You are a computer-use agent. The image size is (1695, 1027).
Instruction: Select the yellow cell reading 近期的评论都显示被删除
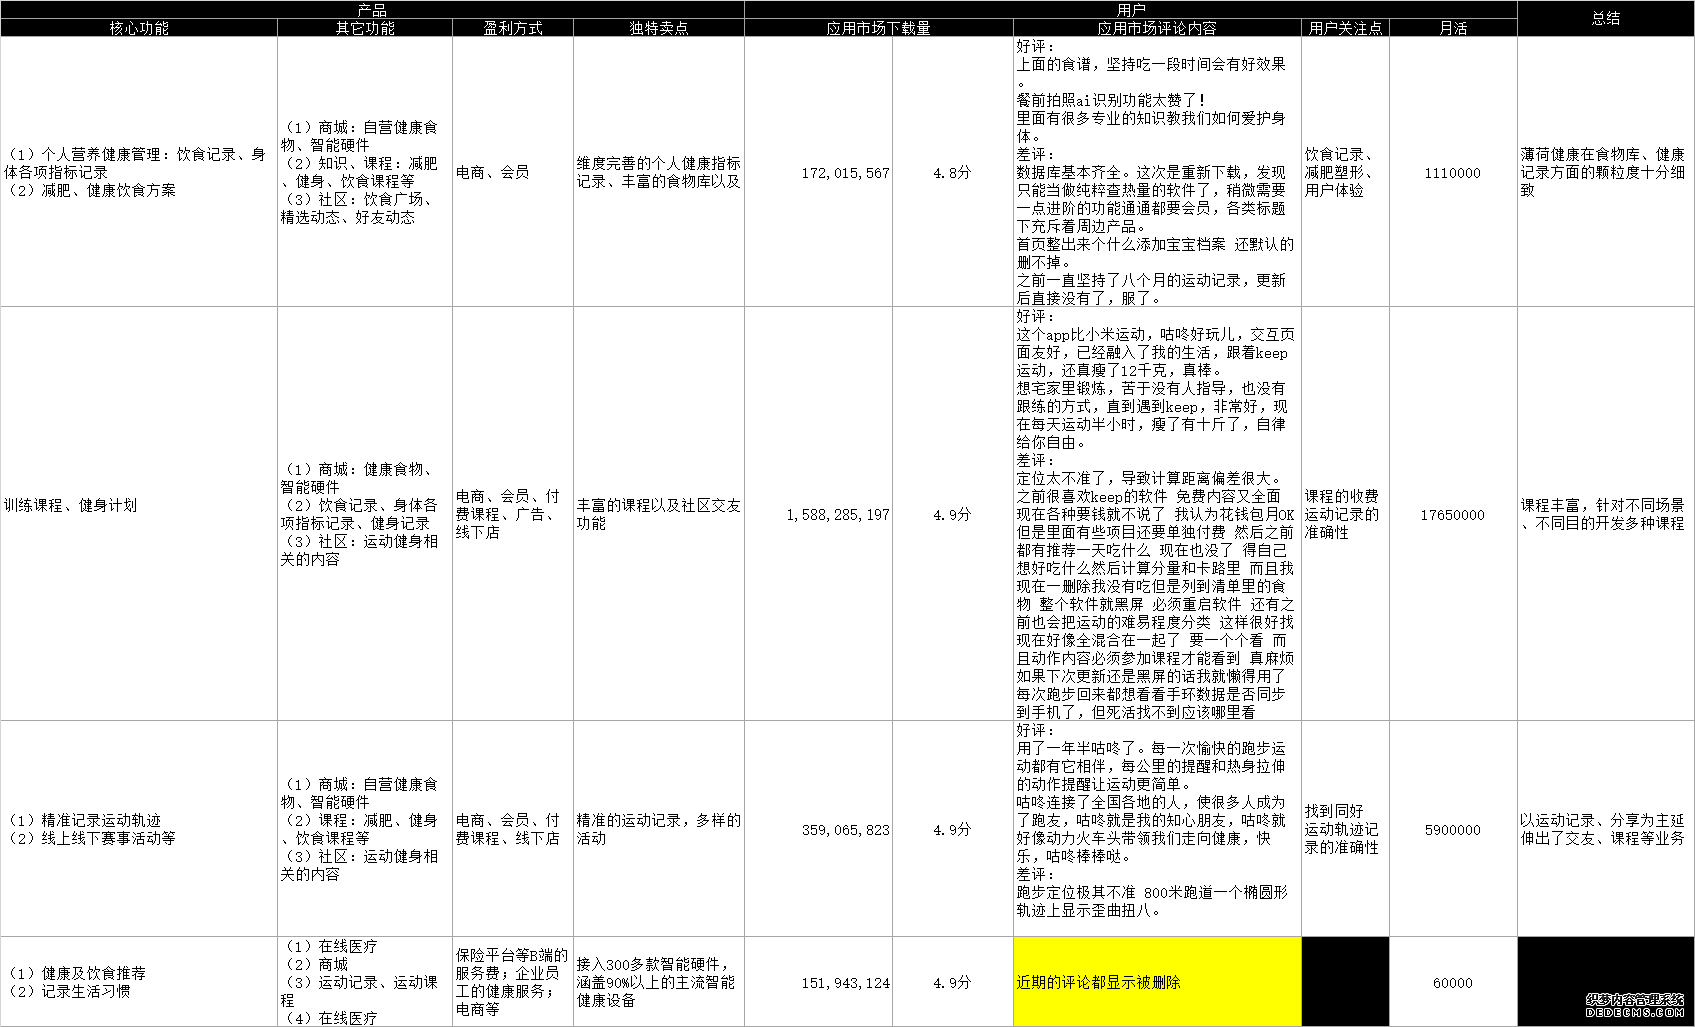(x=1155, y=982)
